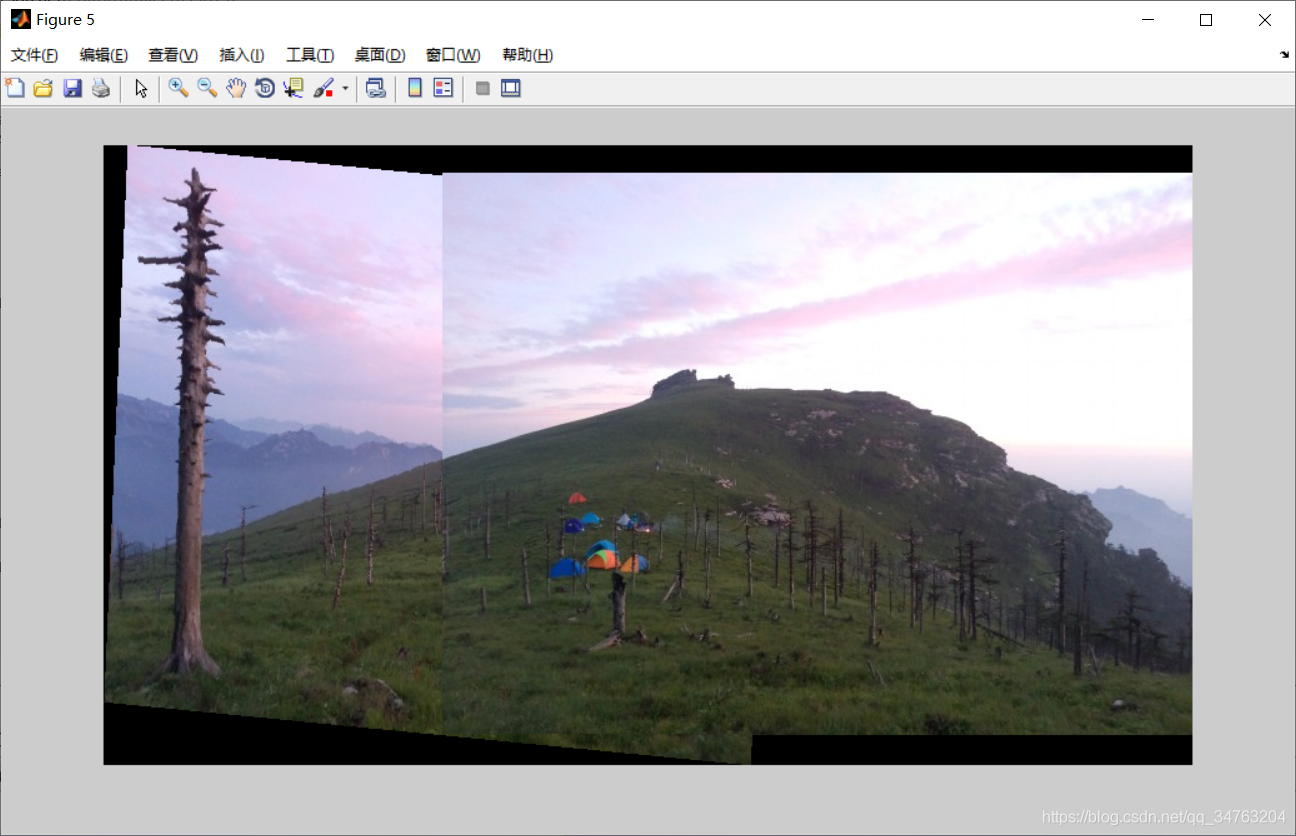Screen dimensions: 1296x836
Task: Click the stitched panorama image
Action: pyautogui.click(x=648, y=455)
